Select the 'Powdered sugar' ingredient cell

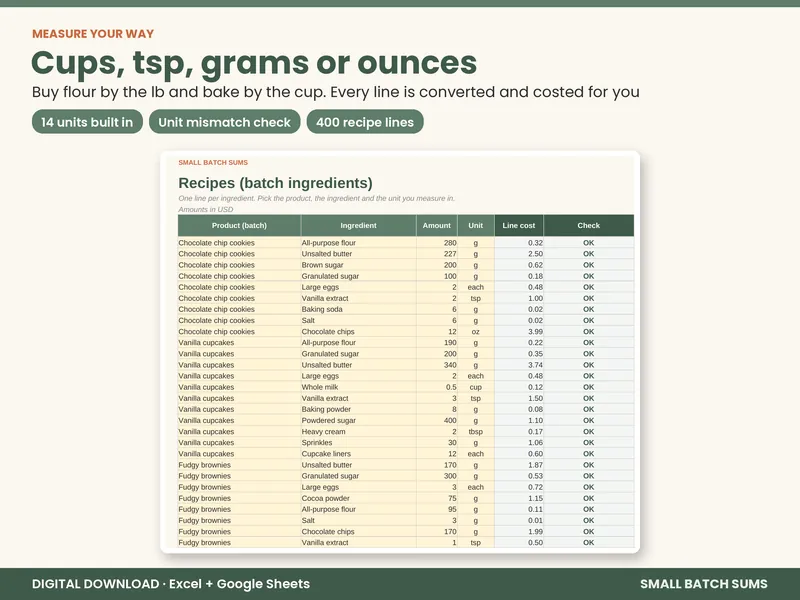click(358, 420)
